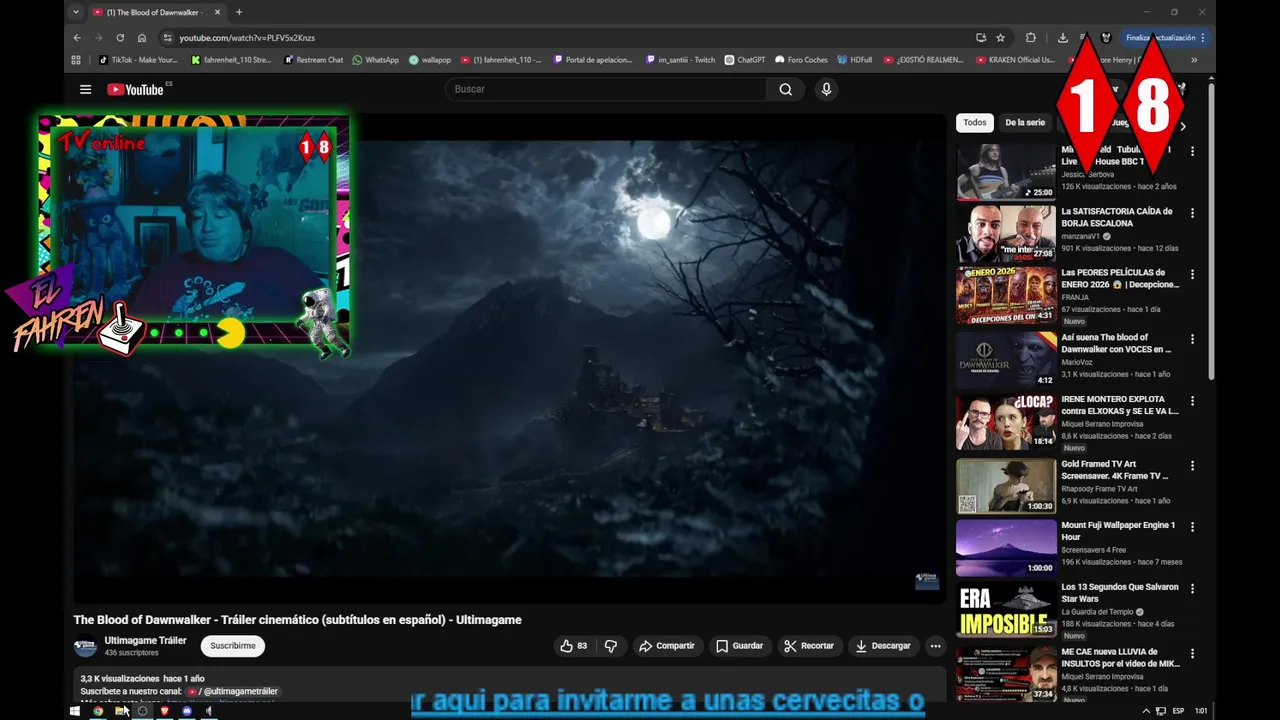This screenshot has width=1280, height=720.
Task: Open HDFull bookmark
Action: pyautogui.click(x=854, y=60)
